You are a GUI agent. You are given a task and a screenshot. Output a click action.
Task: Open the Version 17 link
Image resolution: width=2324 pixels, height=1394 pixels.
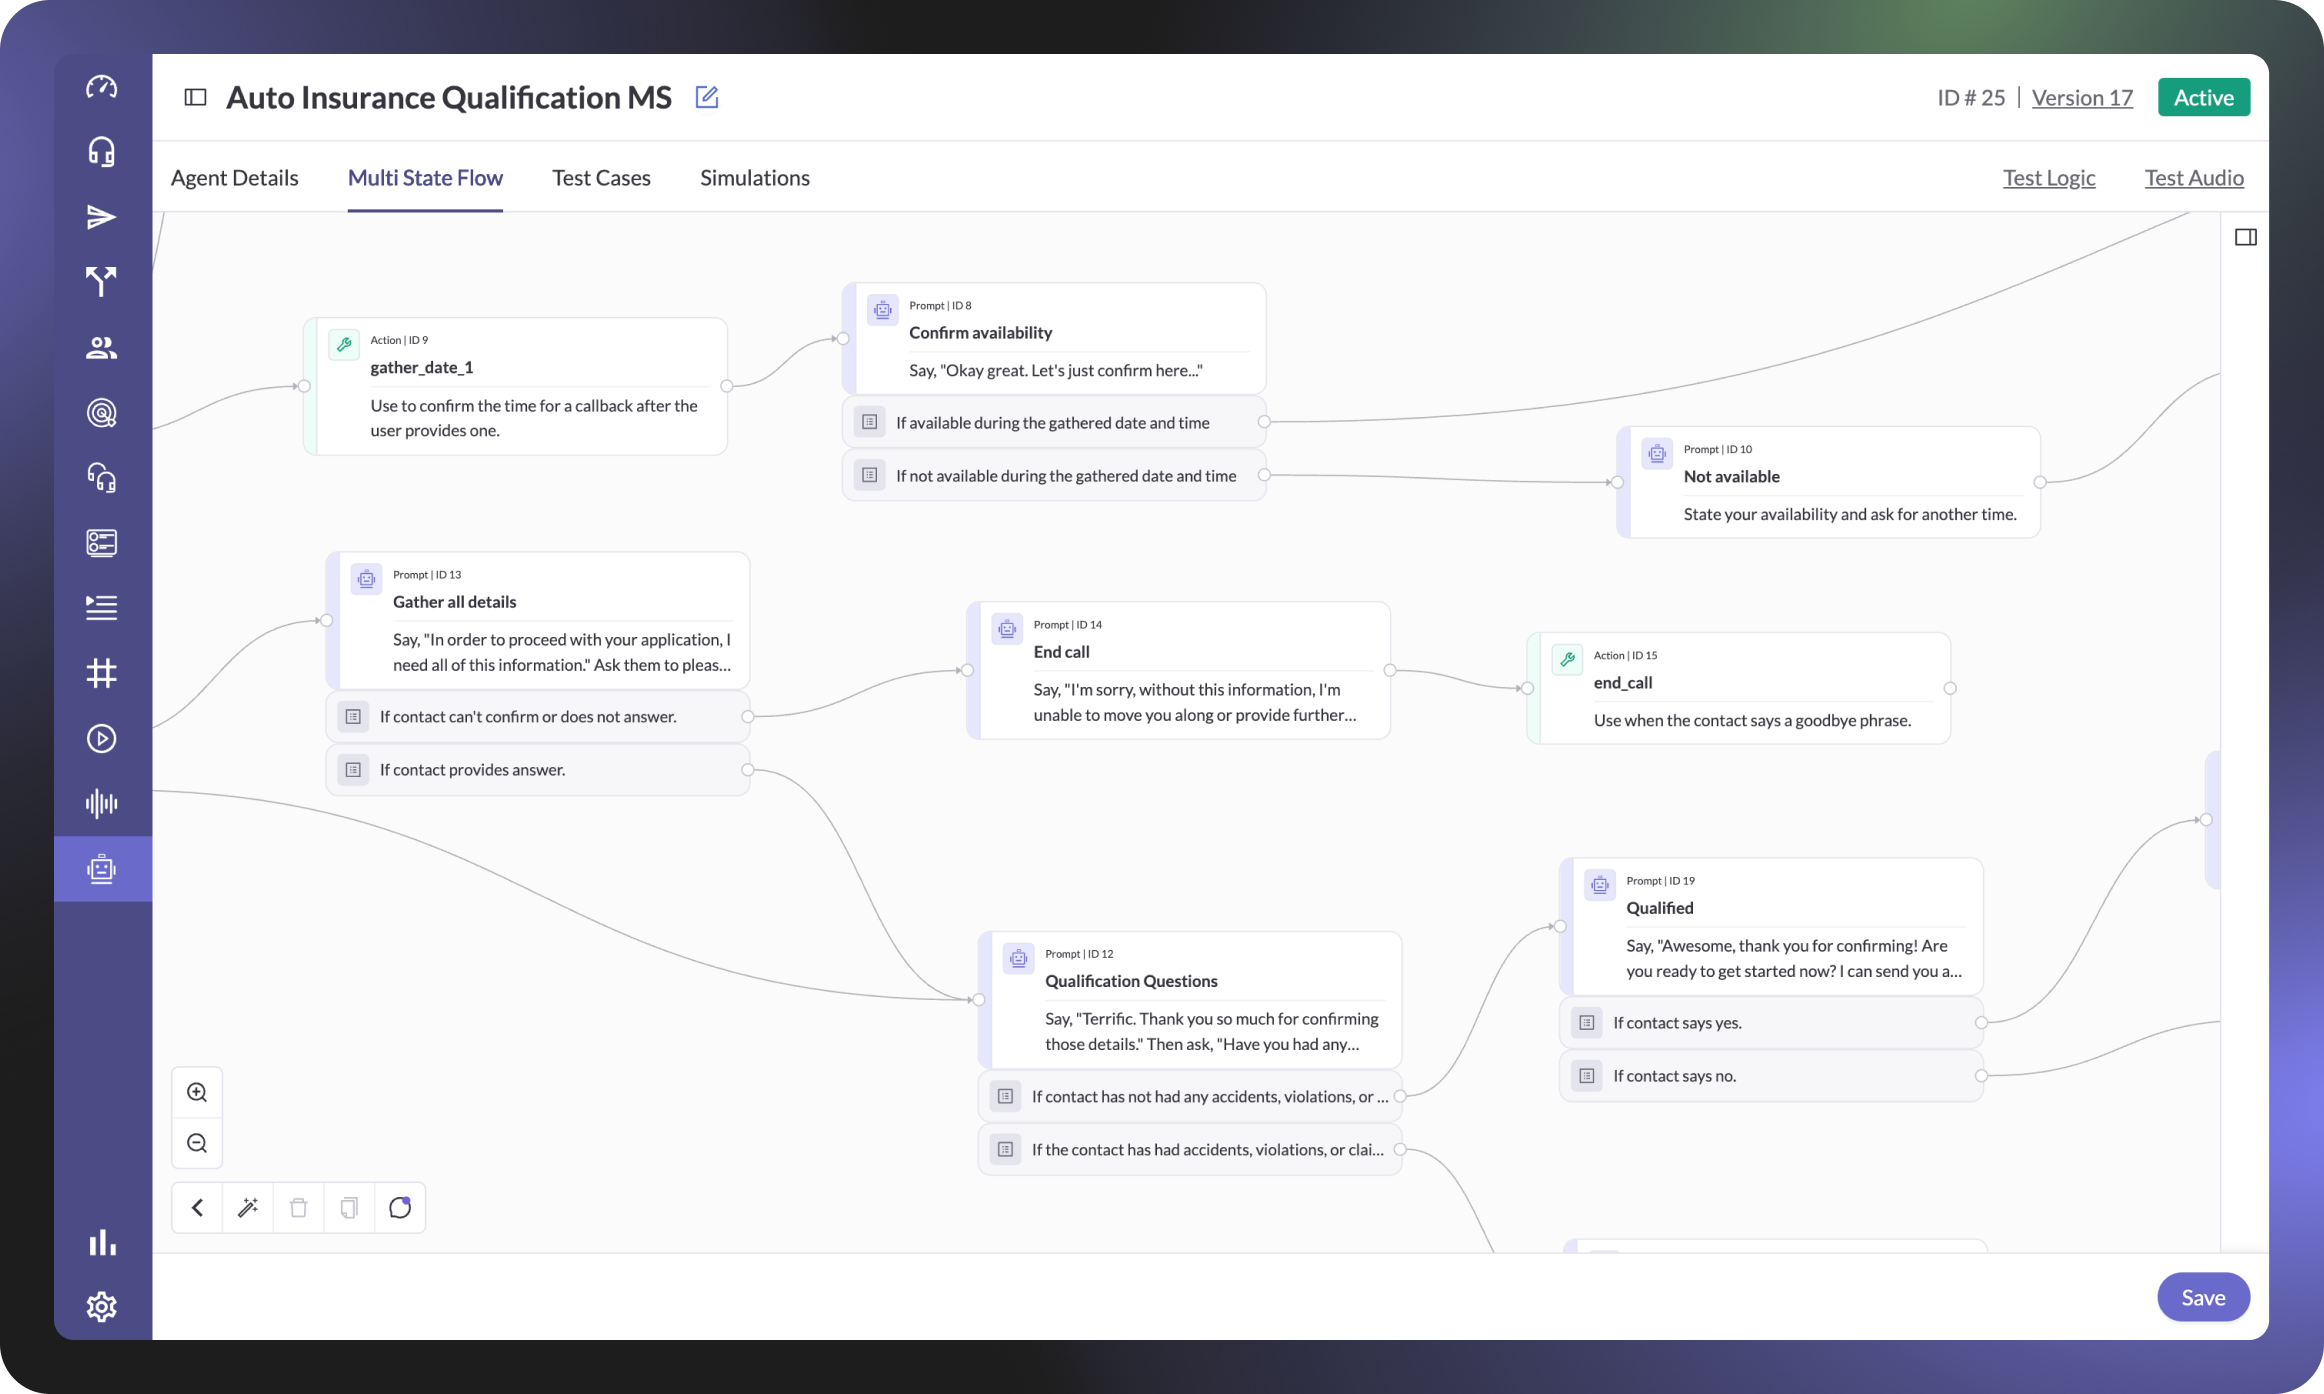[x=2082, y=97]
